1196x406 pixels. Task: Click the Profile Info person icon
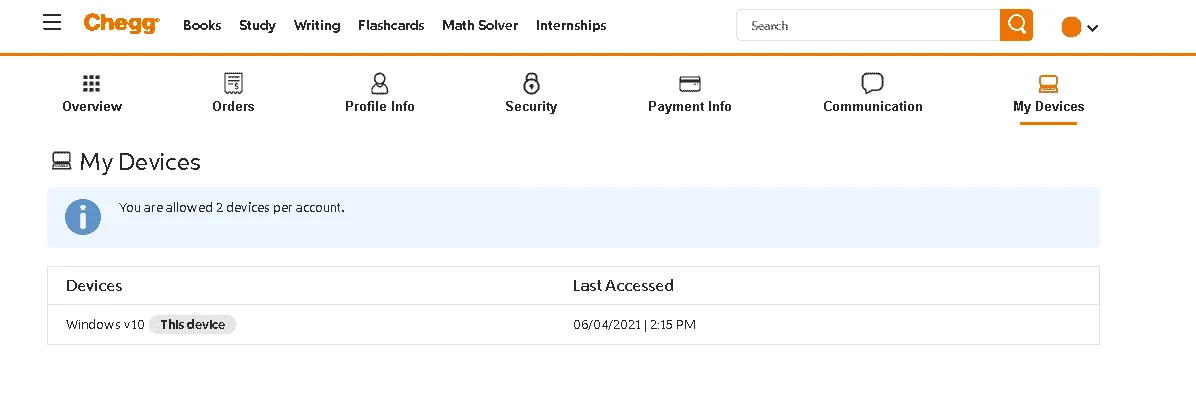tap(379, 83)
